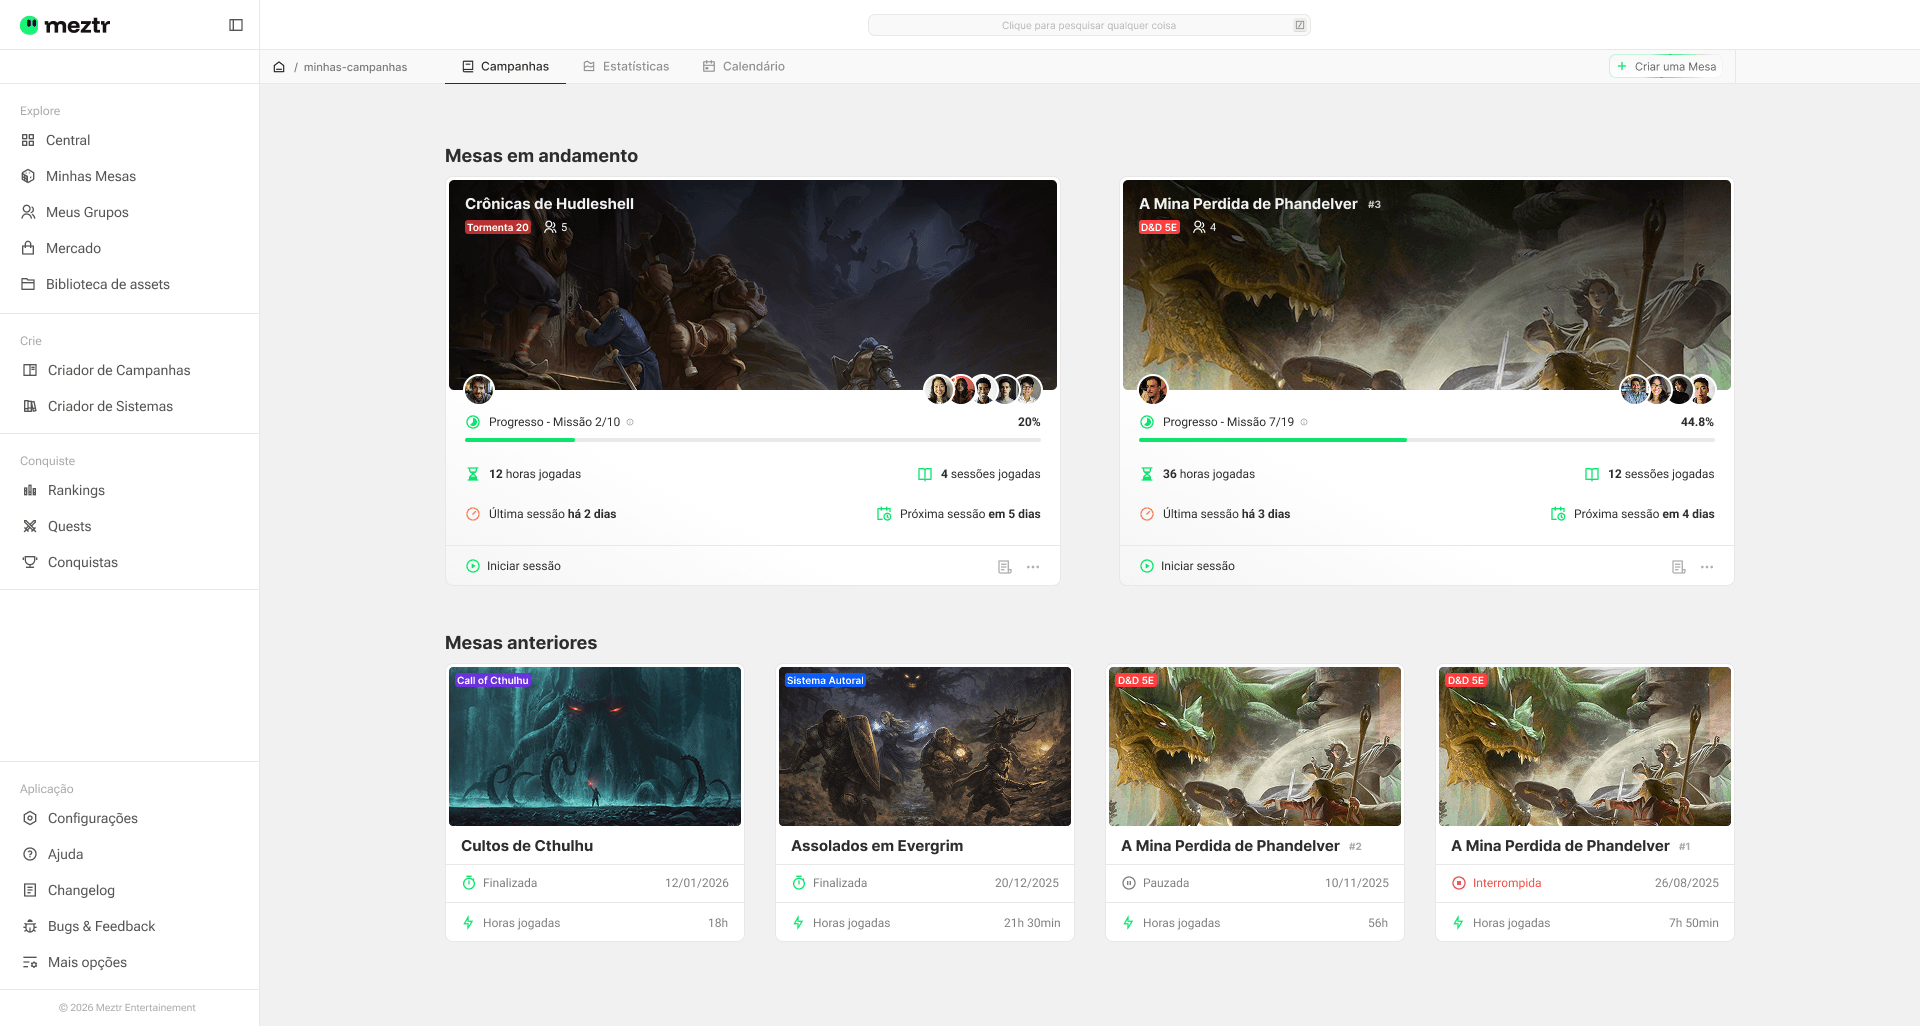Switch to the Estatísticas tab
This screenshot has width=1920, height=1026.
(x=626, y=67)
